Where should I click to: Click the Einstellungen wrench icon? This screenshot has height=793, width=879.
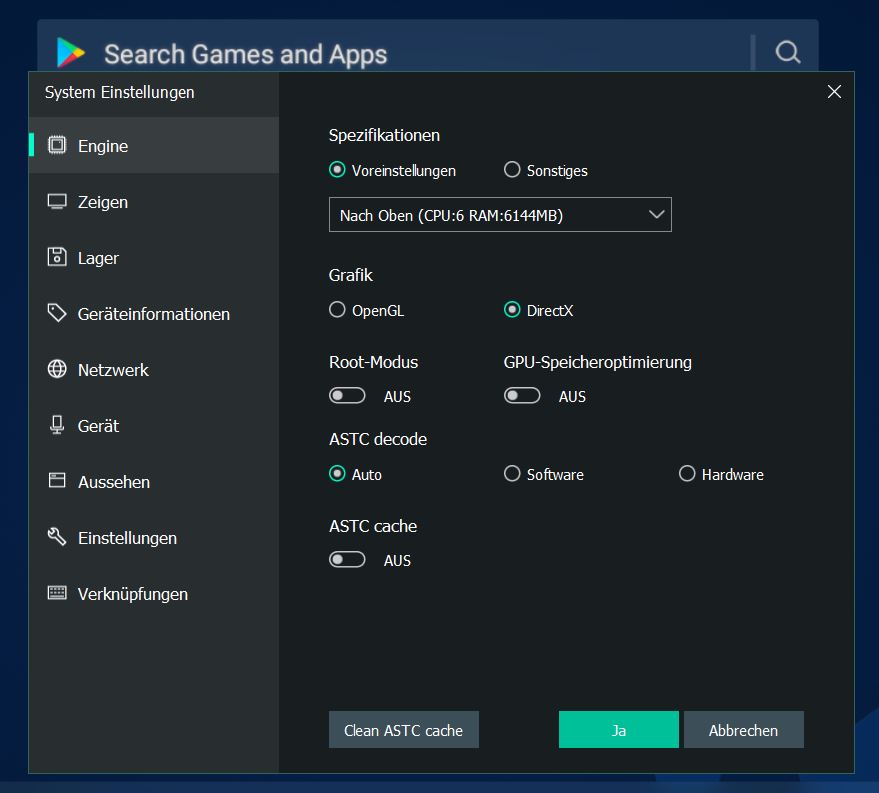[x=57, y=537]
